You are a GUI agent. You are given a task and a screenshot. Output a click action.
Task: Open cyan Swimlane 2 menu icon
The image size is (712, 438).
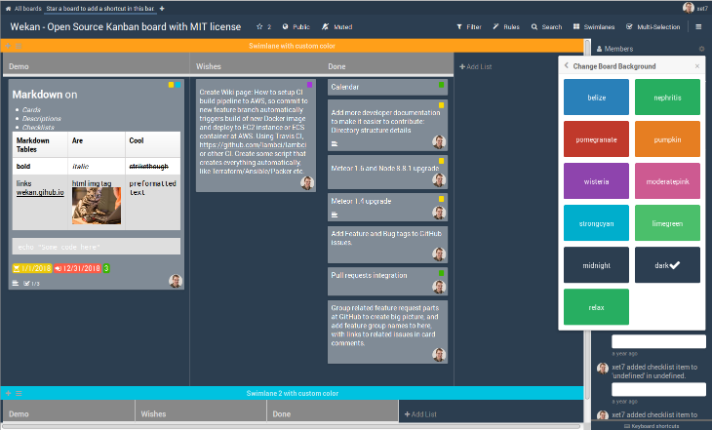tap(19, 394)
